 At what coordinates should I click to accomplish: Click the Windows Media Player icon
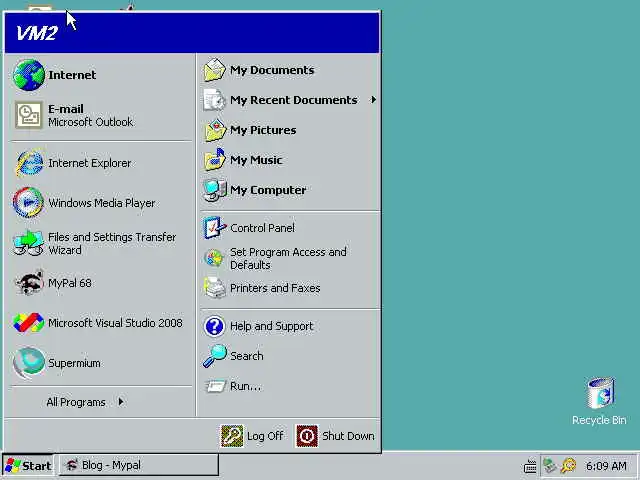pyautogui.click(x=29, y=202)
